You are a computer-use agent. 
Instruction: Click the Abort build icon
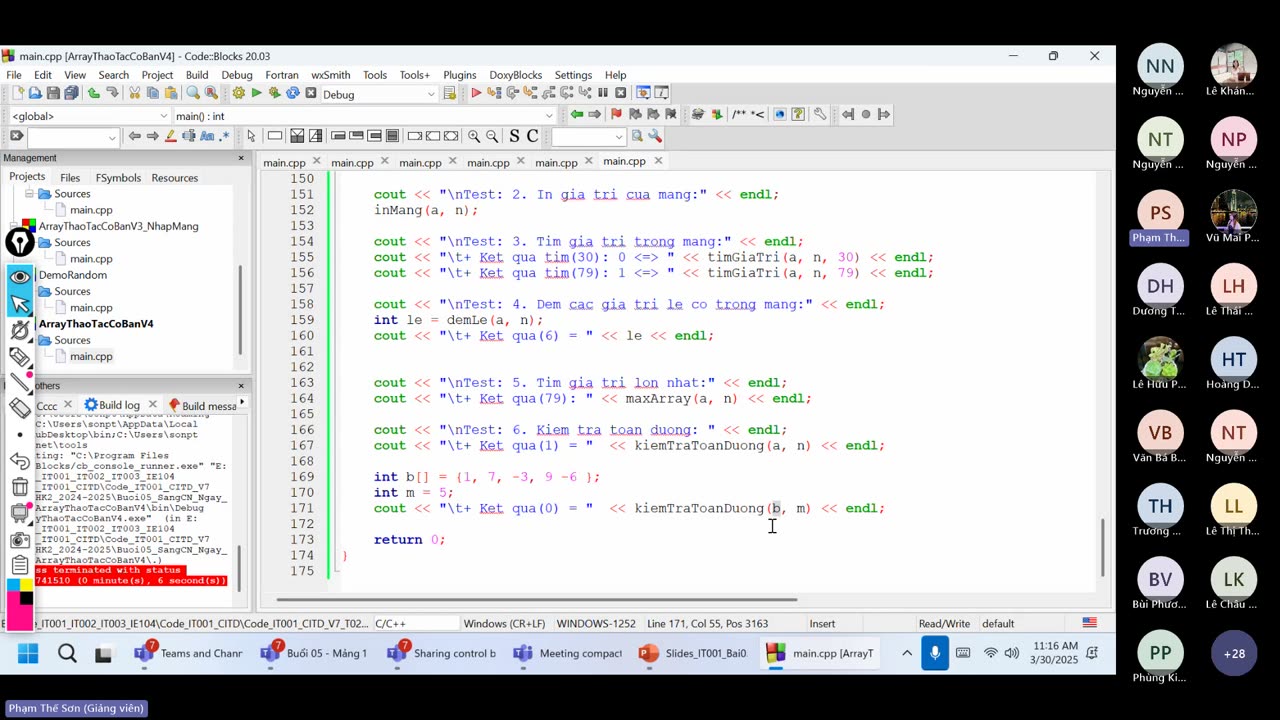pos(311,93)
